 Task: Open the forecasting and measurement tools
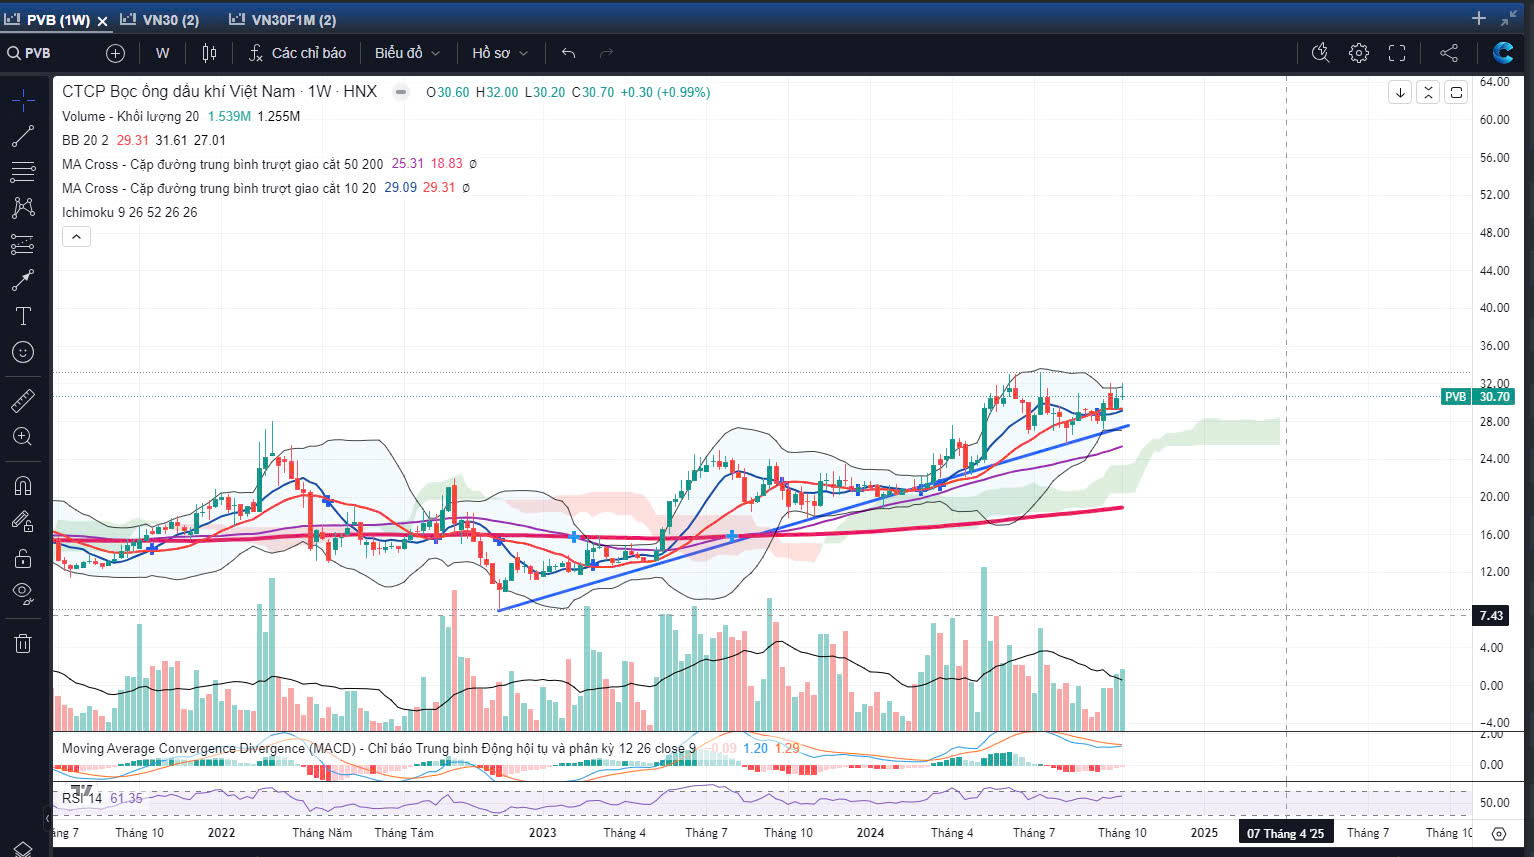click(x=23, y=244)
